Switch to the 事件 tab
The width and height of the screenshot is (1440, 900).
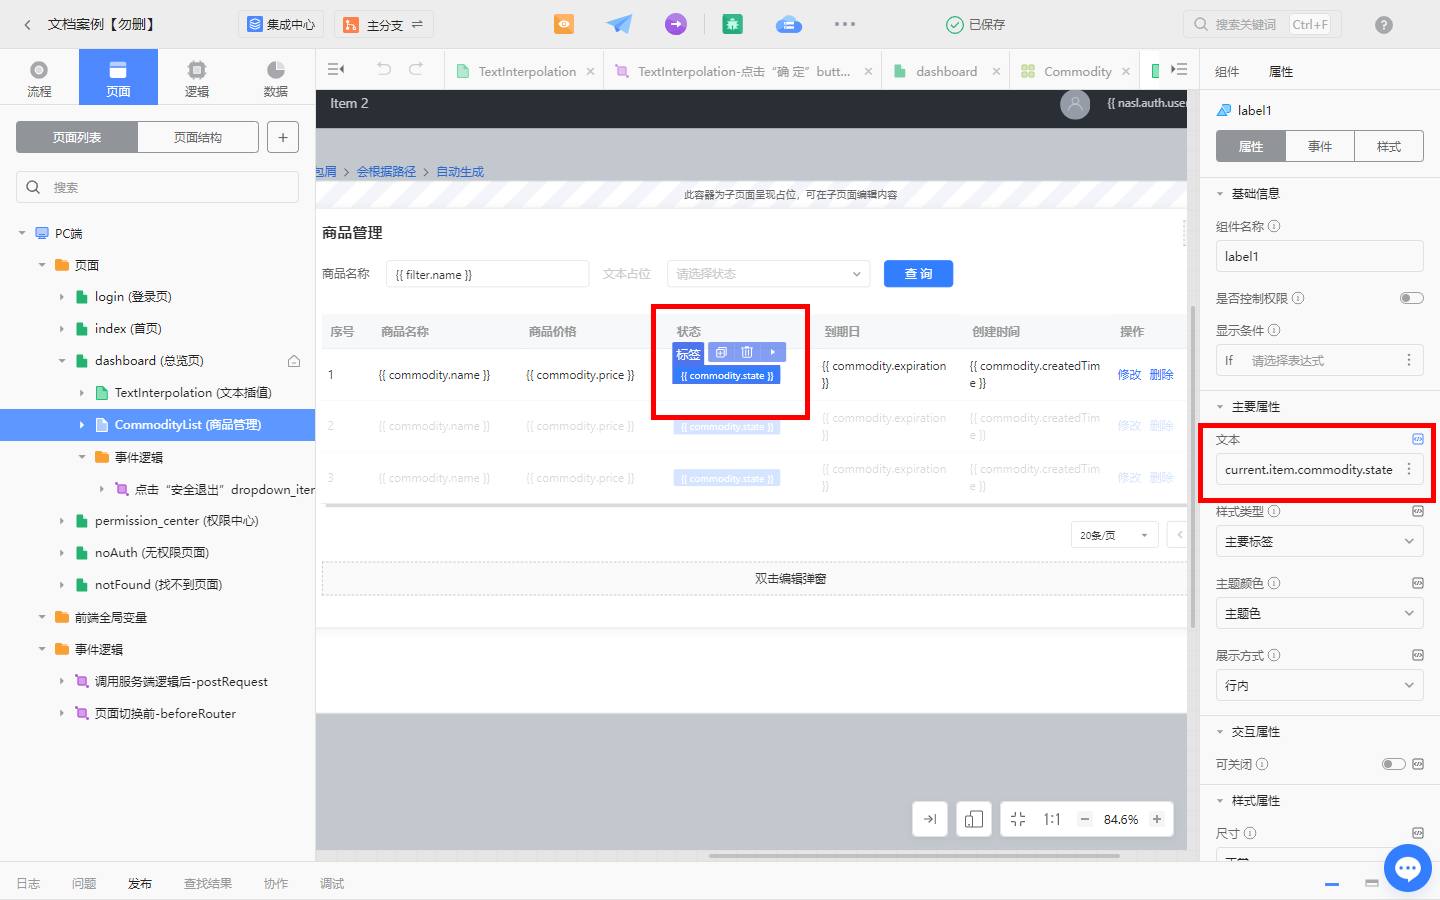1319,146
